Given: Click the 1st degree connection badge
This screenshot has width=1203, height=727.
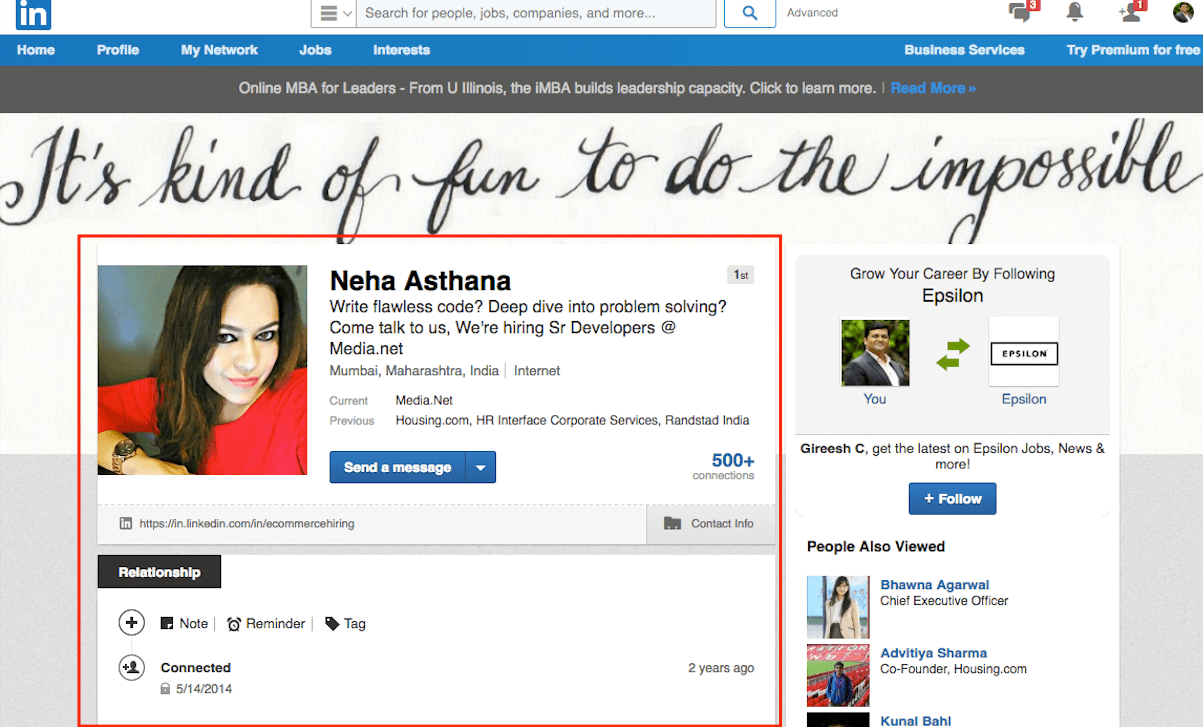Looking at the screenshot, I should 740,275.
